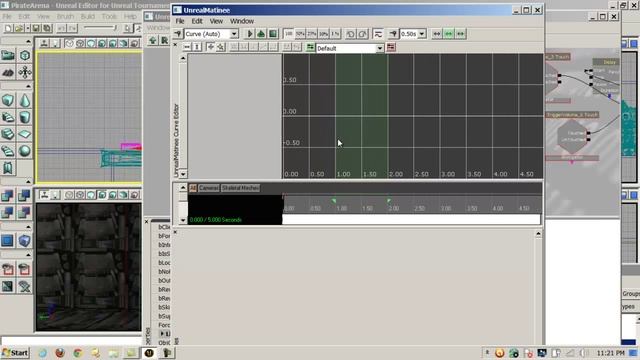Select the All group tab
Viewport: 640px width, 360px height.
click(x=193, y=188)
